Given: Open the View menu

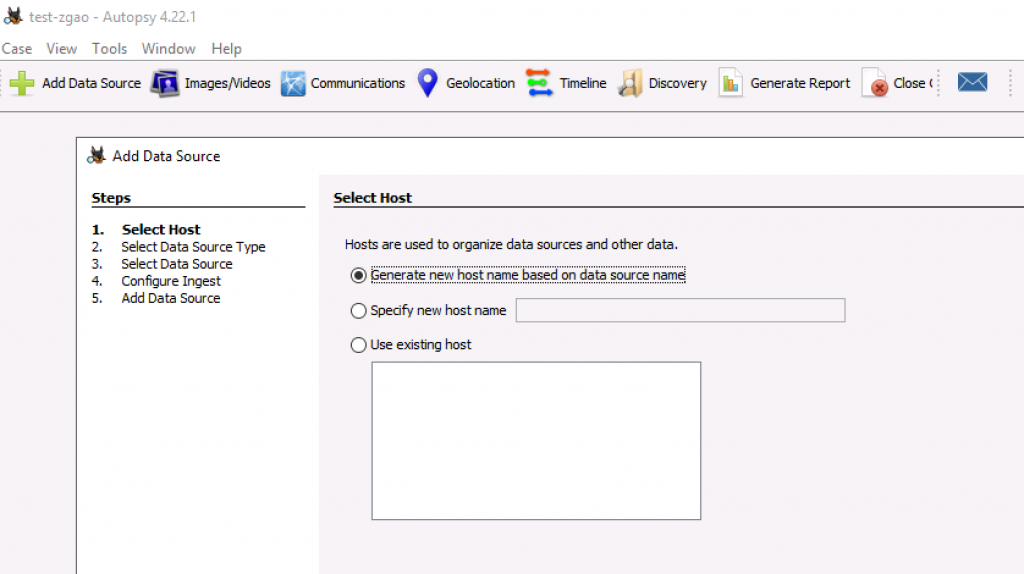Looking at the screenshot, I should click(x=61, y=48).
